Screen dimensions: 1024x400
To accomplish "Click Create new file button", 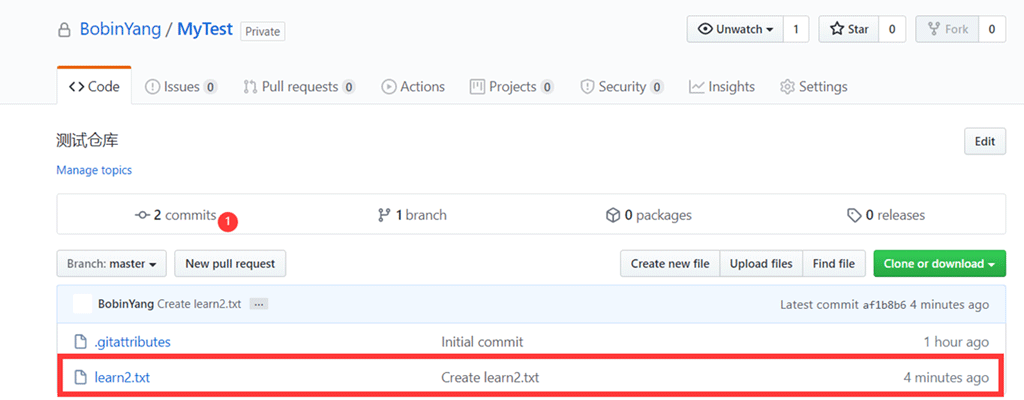I will (x=670, y=263).
